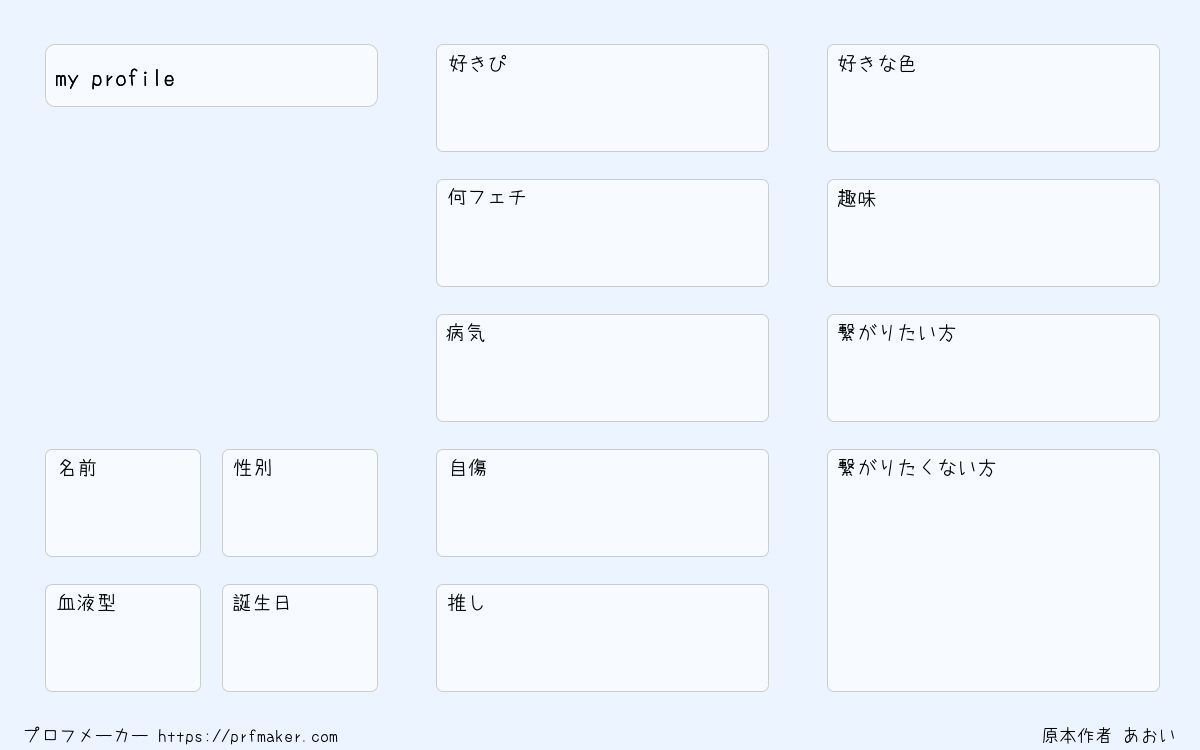The height and width of the screenshot is (750, 1200).
Task: Click the my profile title box
Action: [x=211, y=75]
